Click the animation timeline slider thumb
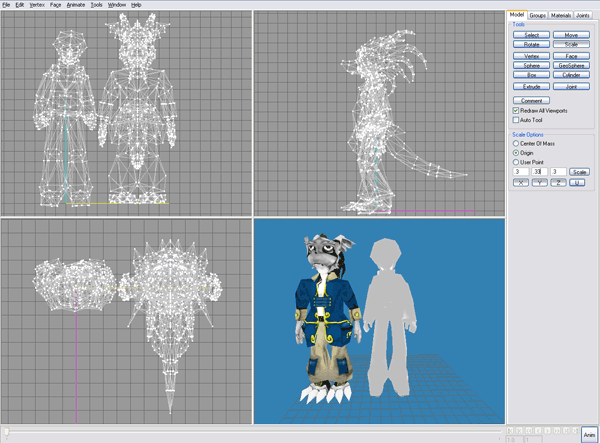 [x=7, y=431]
